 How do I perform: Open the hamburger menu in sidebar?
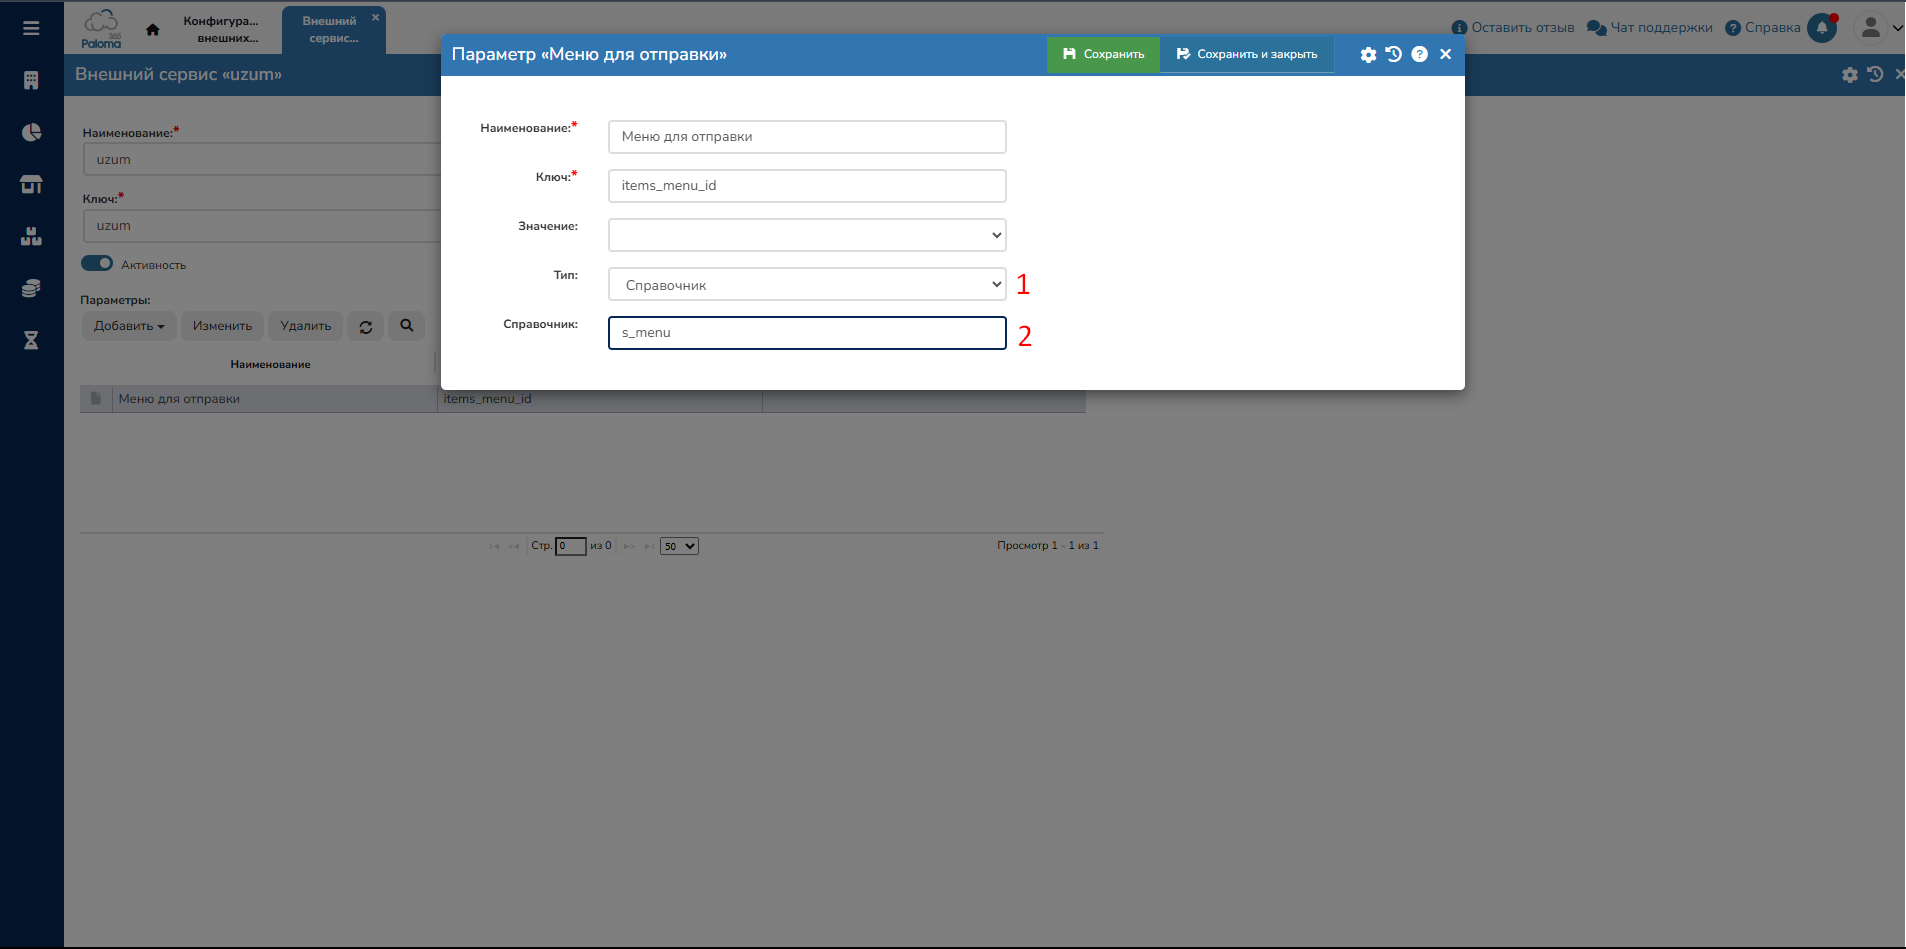(x=31, y=28)
